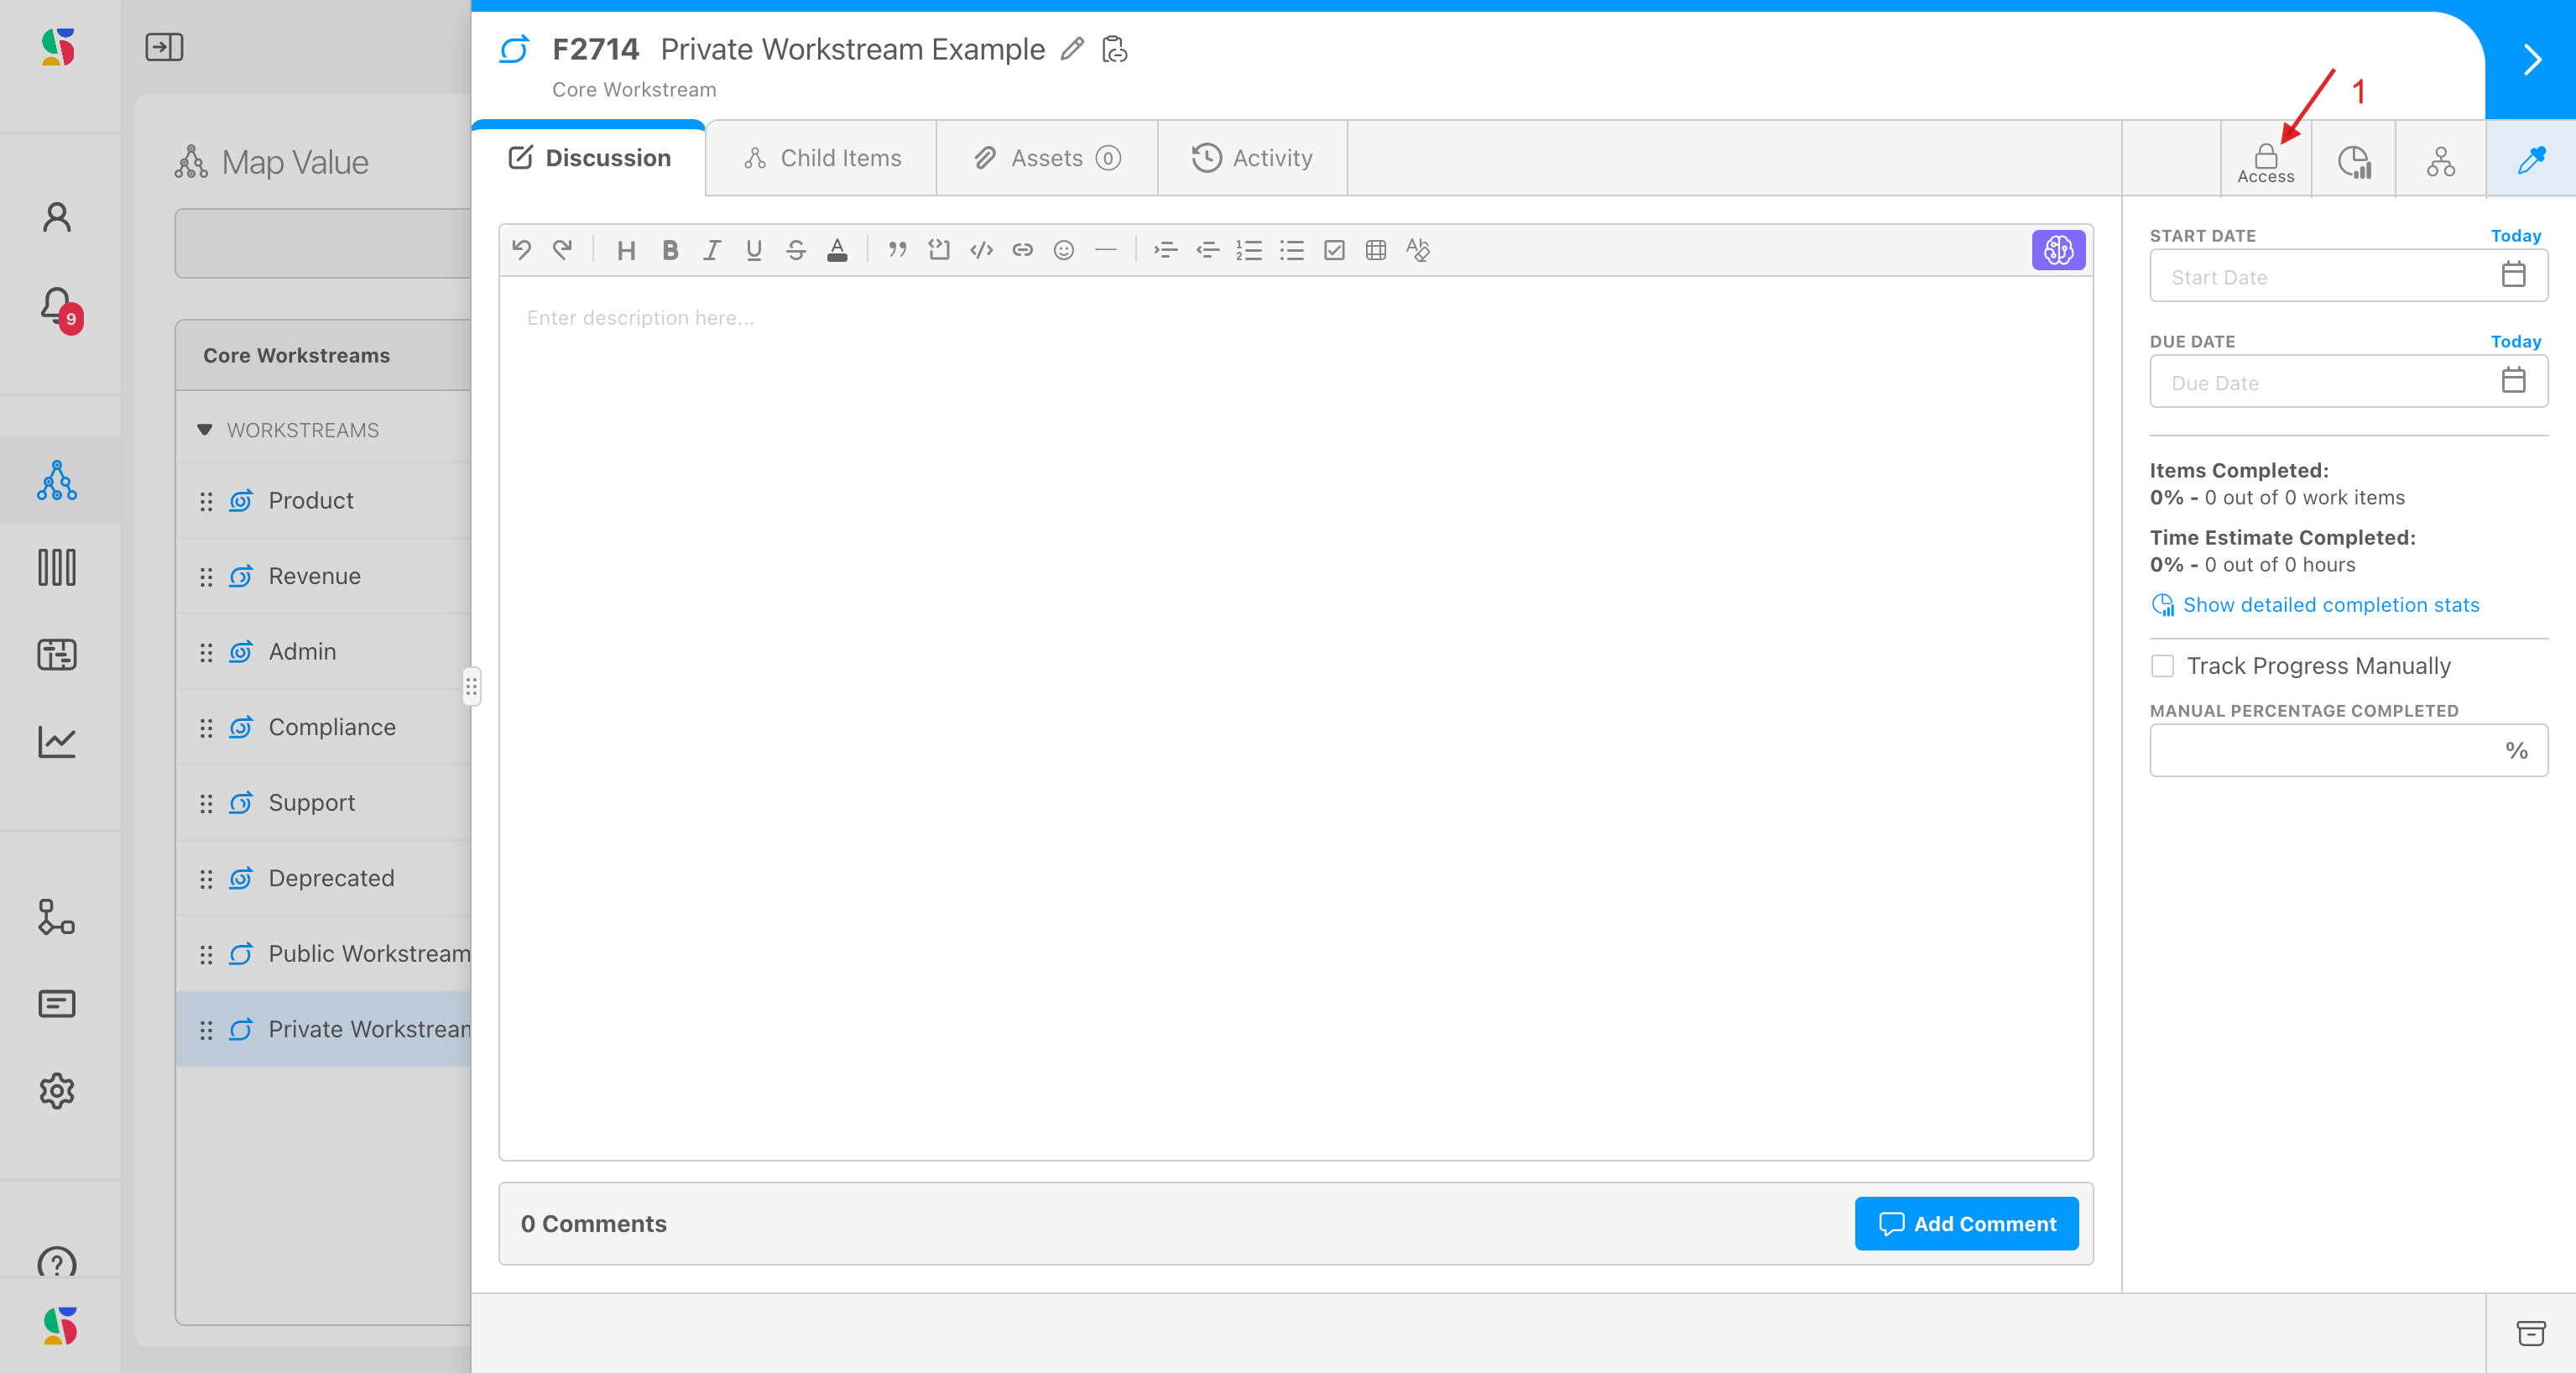This screenshot has height=1373, width=2576.
Task: Open the text color picker
Action: [837, 250]
